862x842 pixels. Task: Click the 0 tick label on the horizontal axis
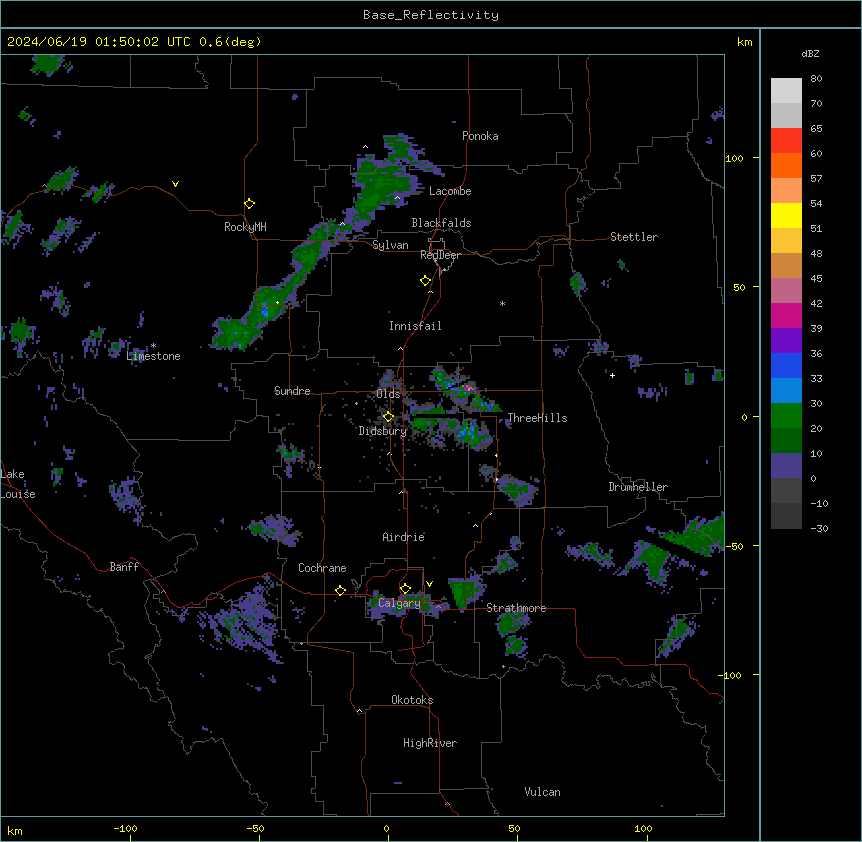(386, 828)
